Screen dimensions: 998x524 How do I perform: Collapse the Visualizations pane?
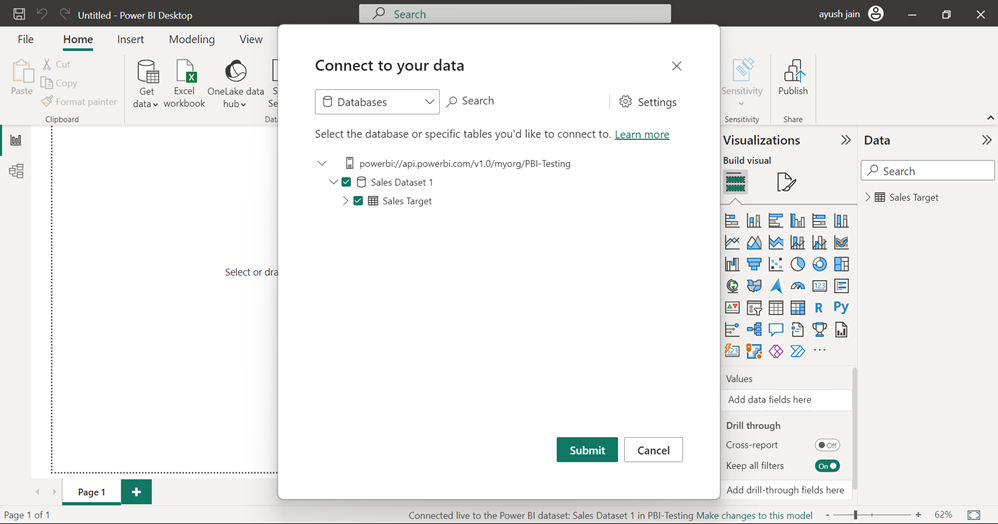[845, 140]
